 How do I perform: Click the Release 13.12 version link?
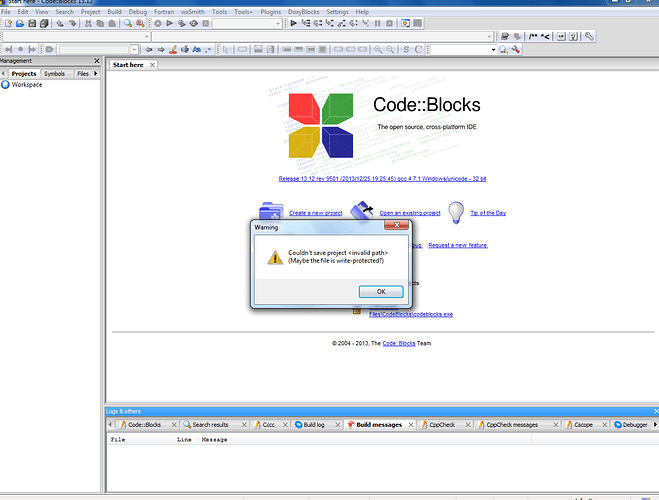pyautogui.click(x=382, y=179)
